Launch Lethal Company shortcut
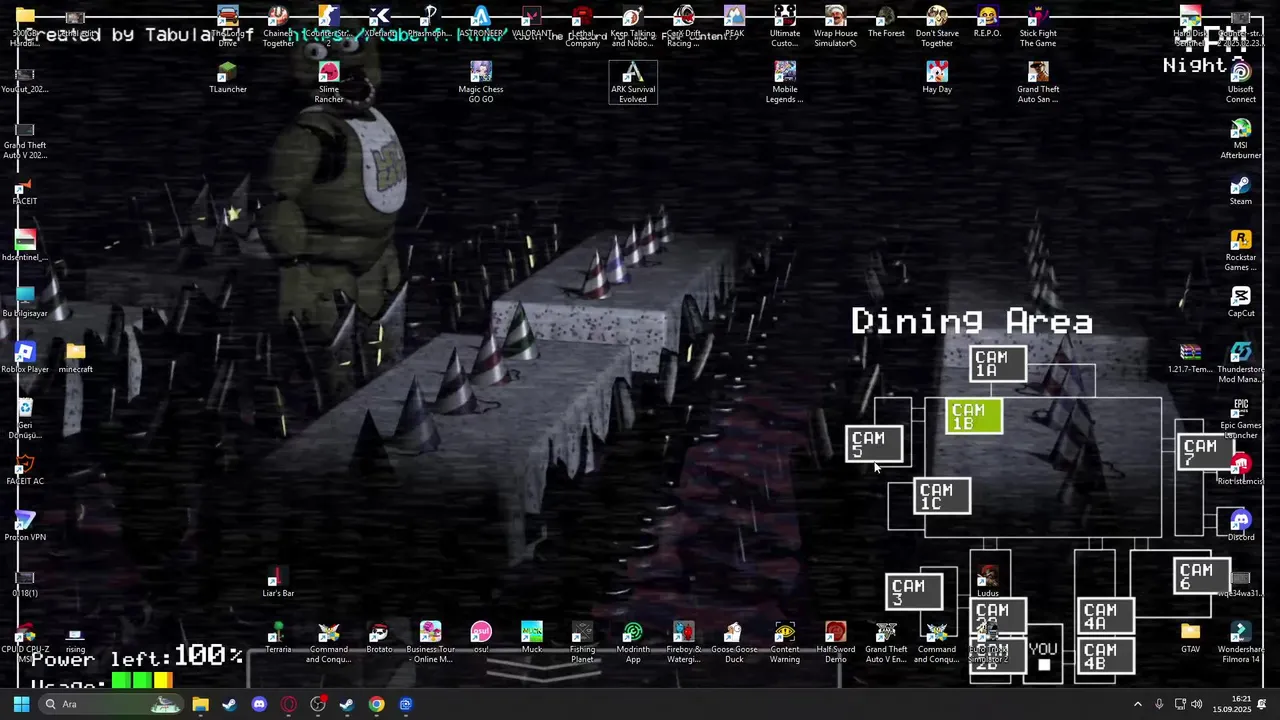 582,26
